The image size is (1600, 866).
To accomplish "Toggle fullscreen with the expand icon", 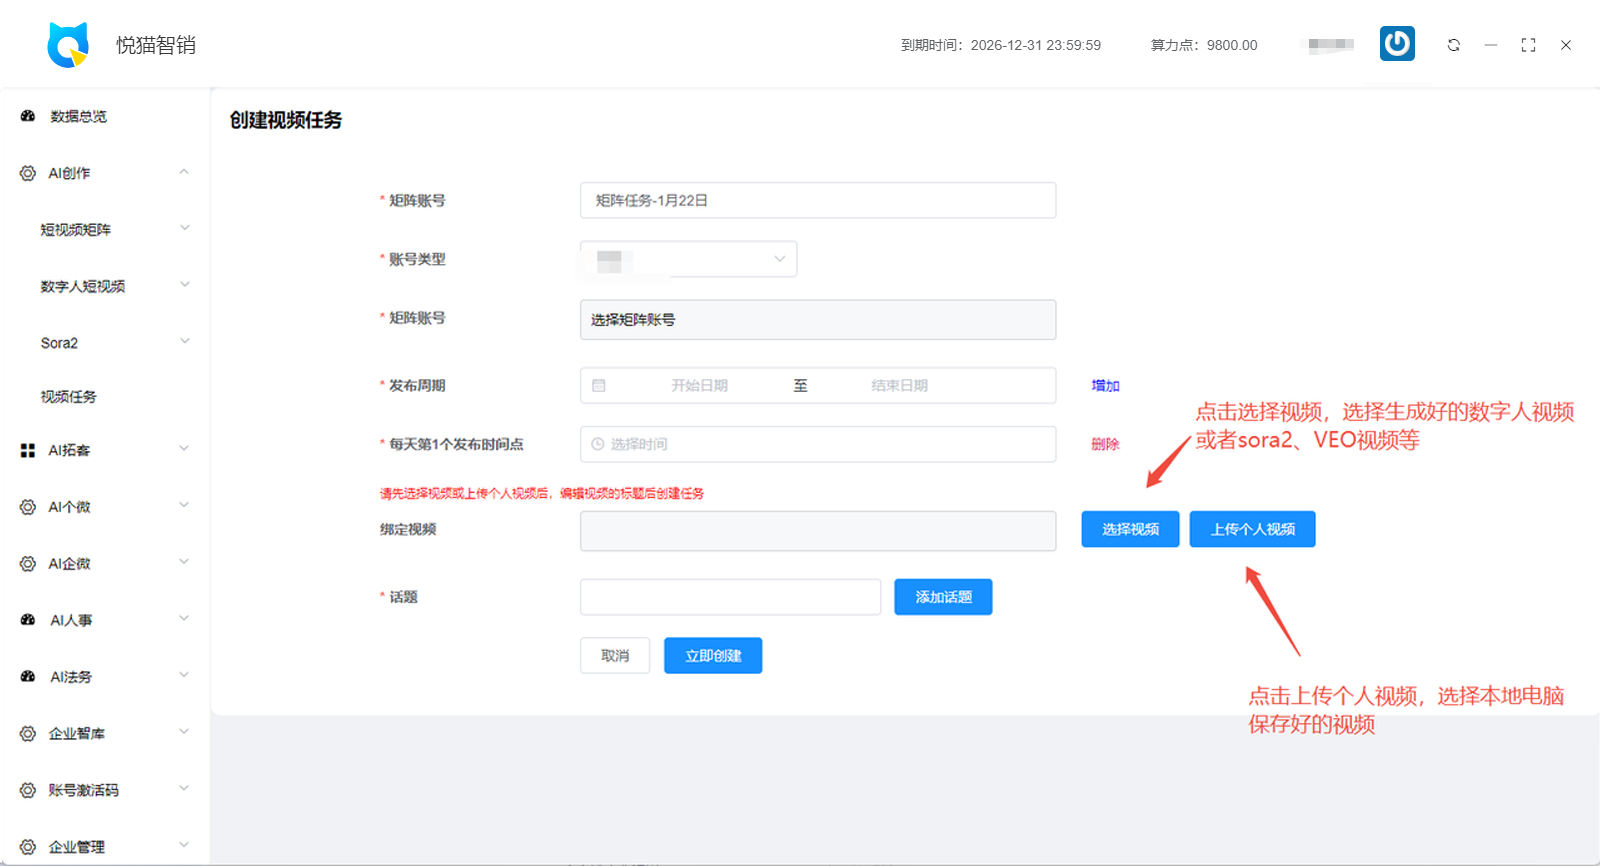I will point(1528,45).
